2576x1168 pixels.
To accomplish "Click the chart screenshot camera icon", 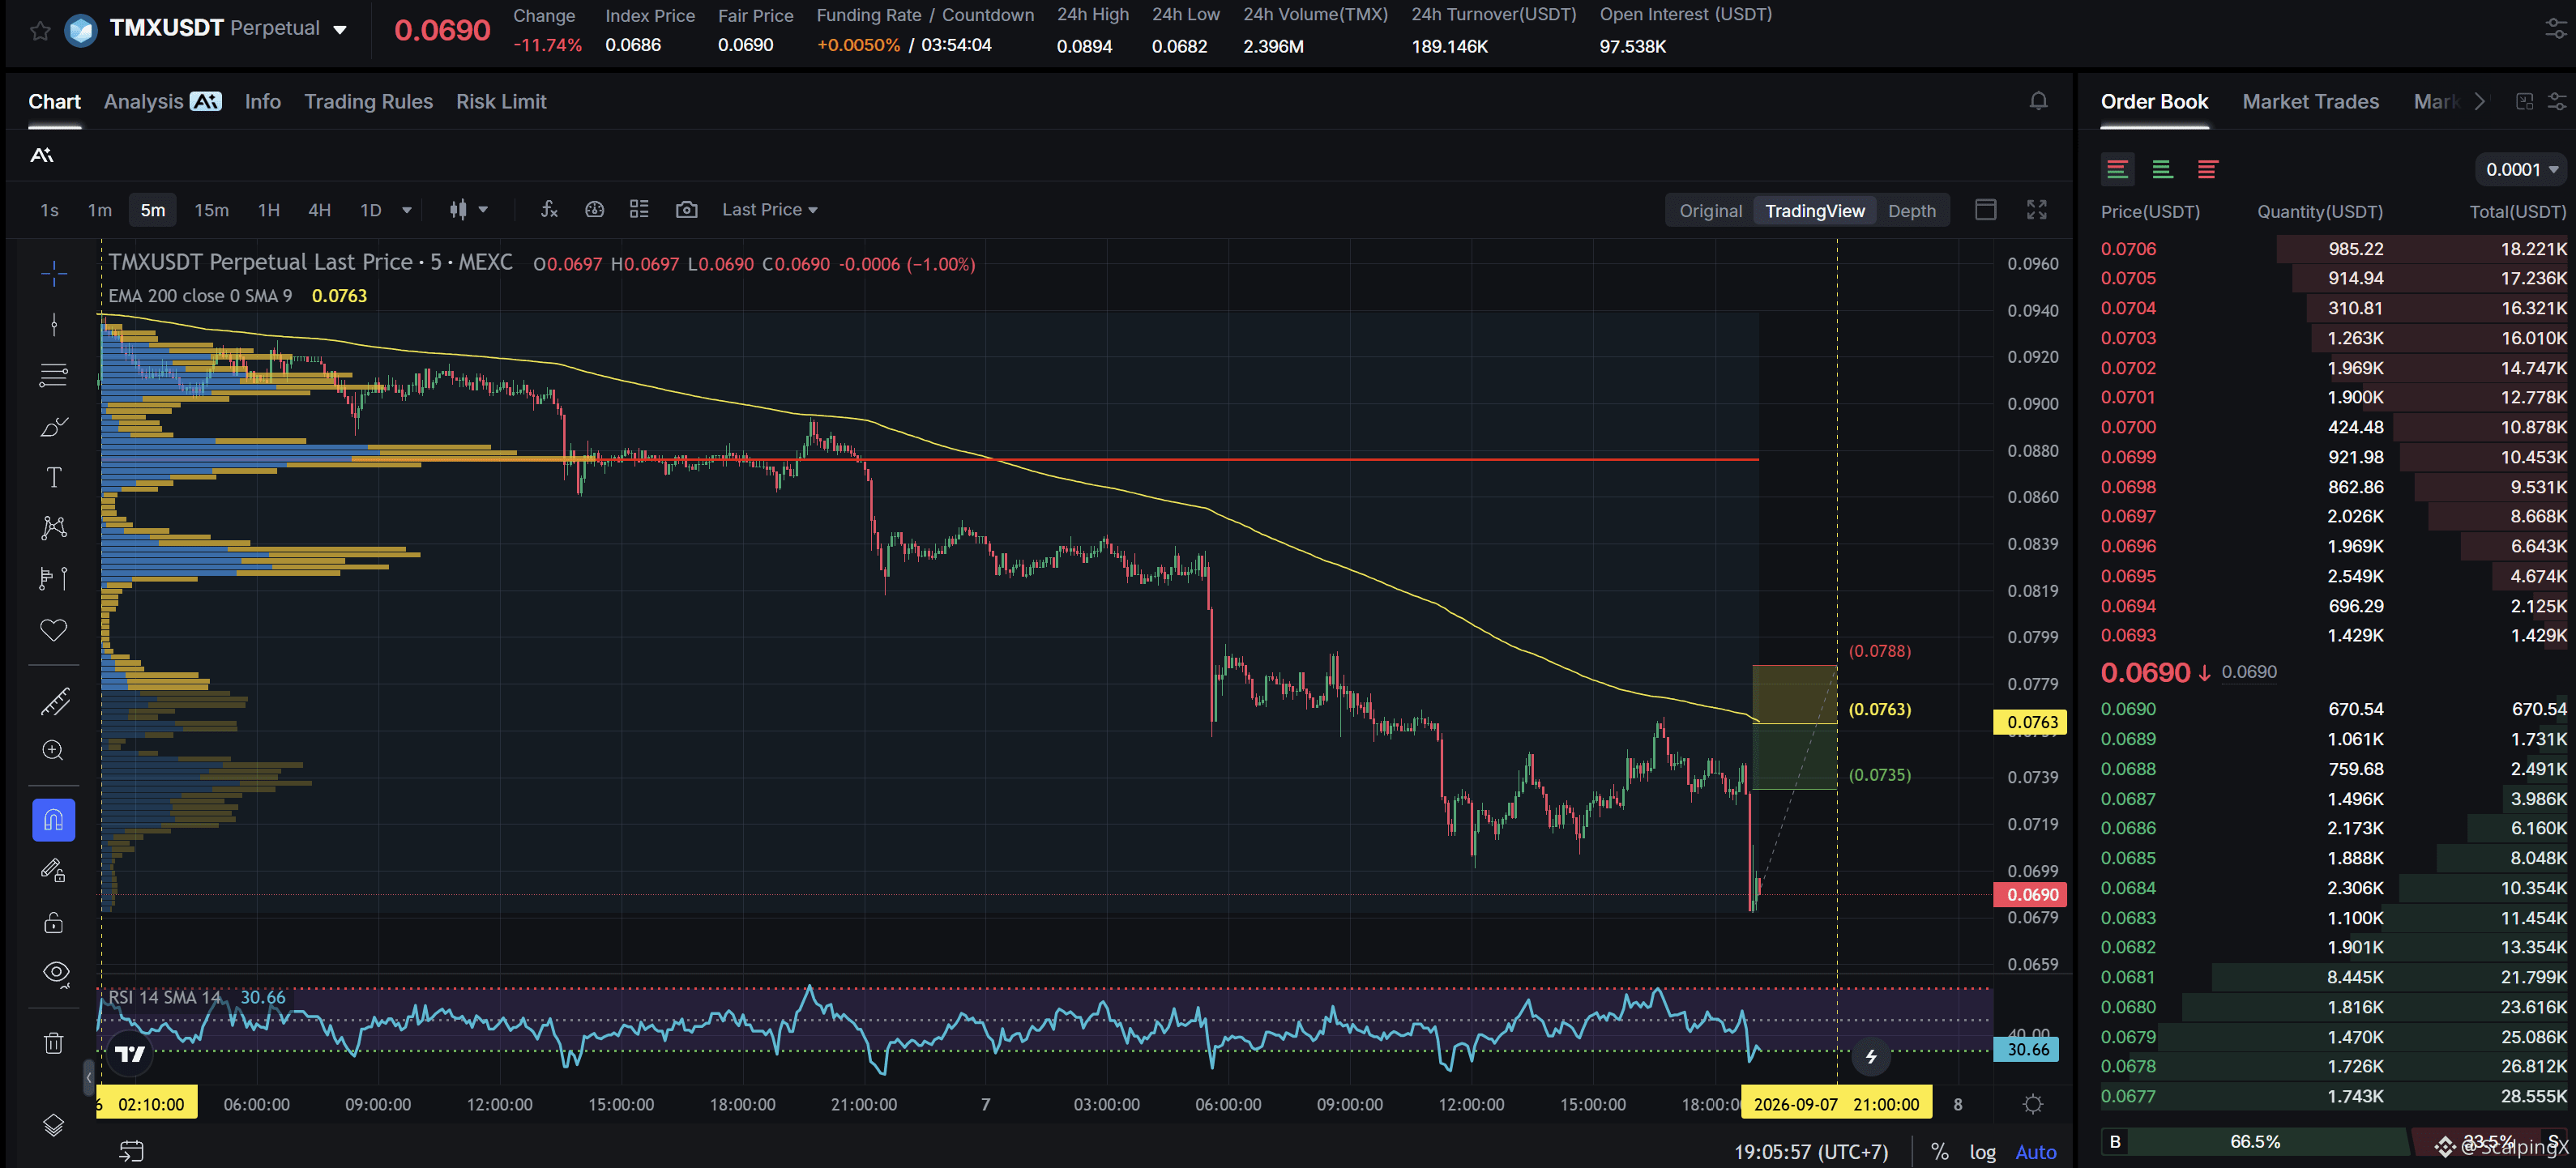I will (686, 210).
